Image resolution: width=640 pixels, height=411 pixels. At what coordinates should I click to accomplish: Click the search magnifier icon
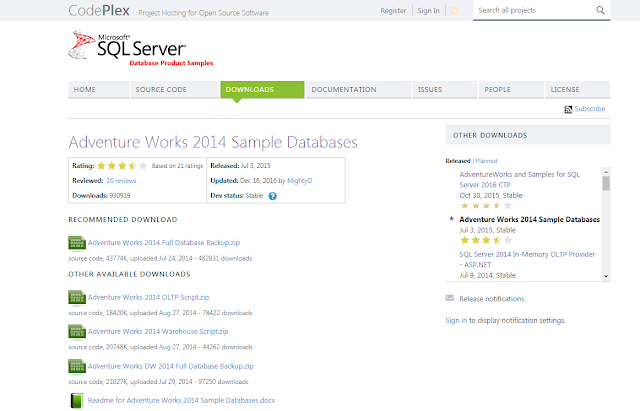pyautogui.click(x=600, y=10)
